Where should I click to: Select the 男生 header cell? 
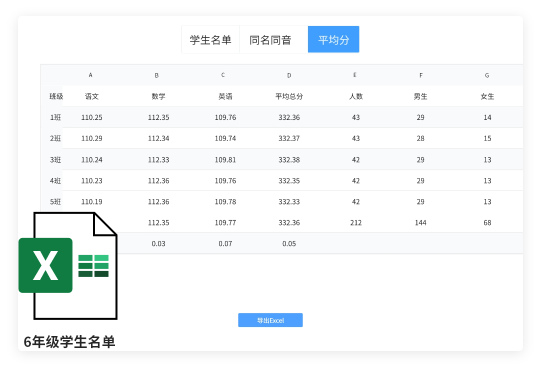coord(421,96)
